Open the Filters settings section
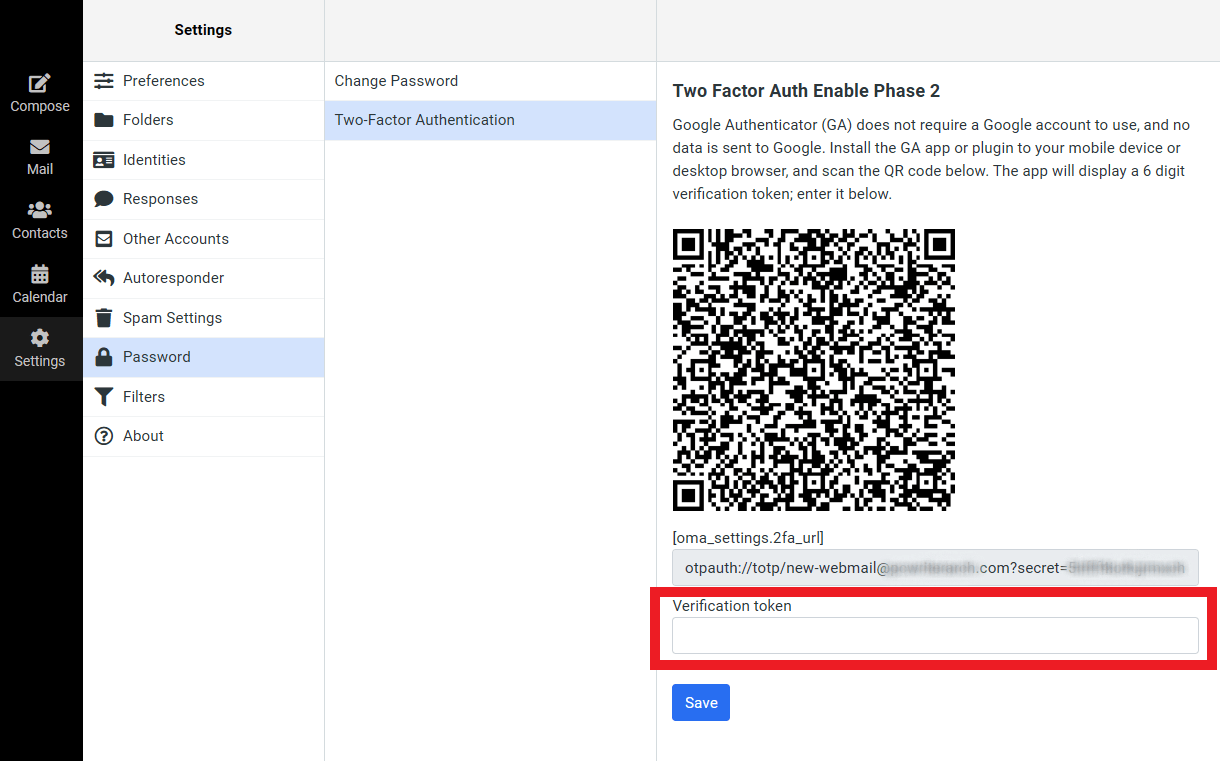Screen dimensions: 1220x761 pyautogui.click(x=204, y=397)
